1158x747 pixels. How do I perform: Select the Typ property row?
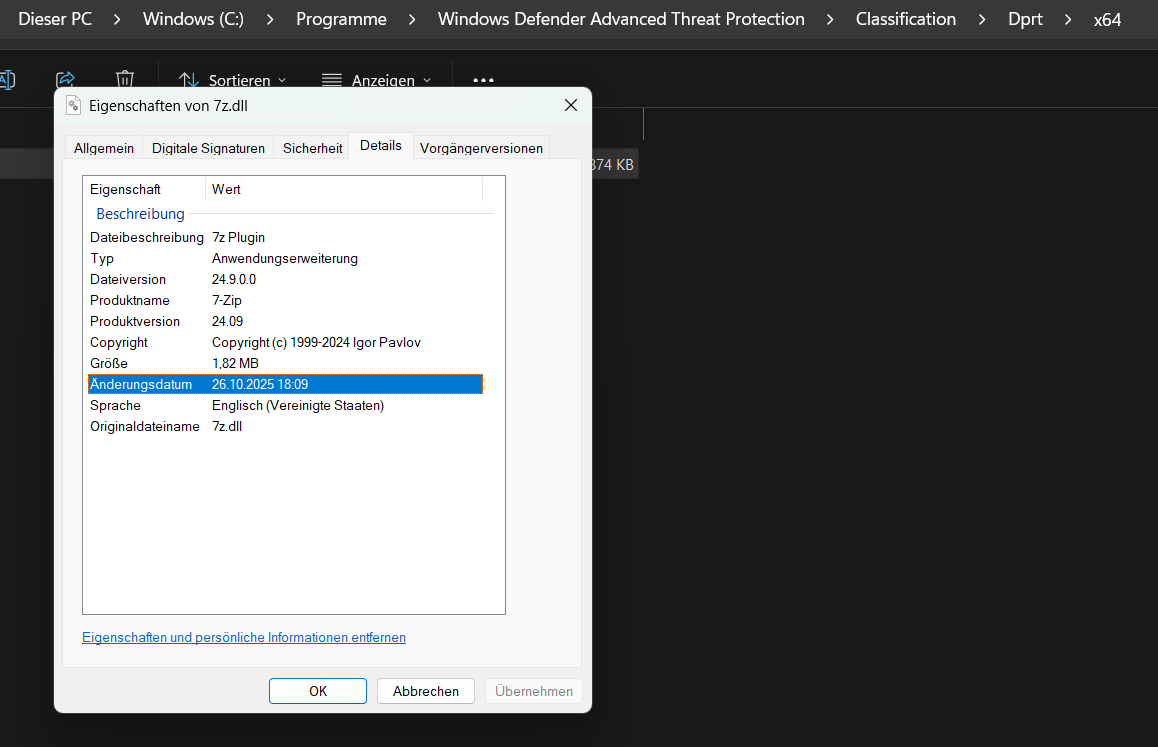click(285, 259)
